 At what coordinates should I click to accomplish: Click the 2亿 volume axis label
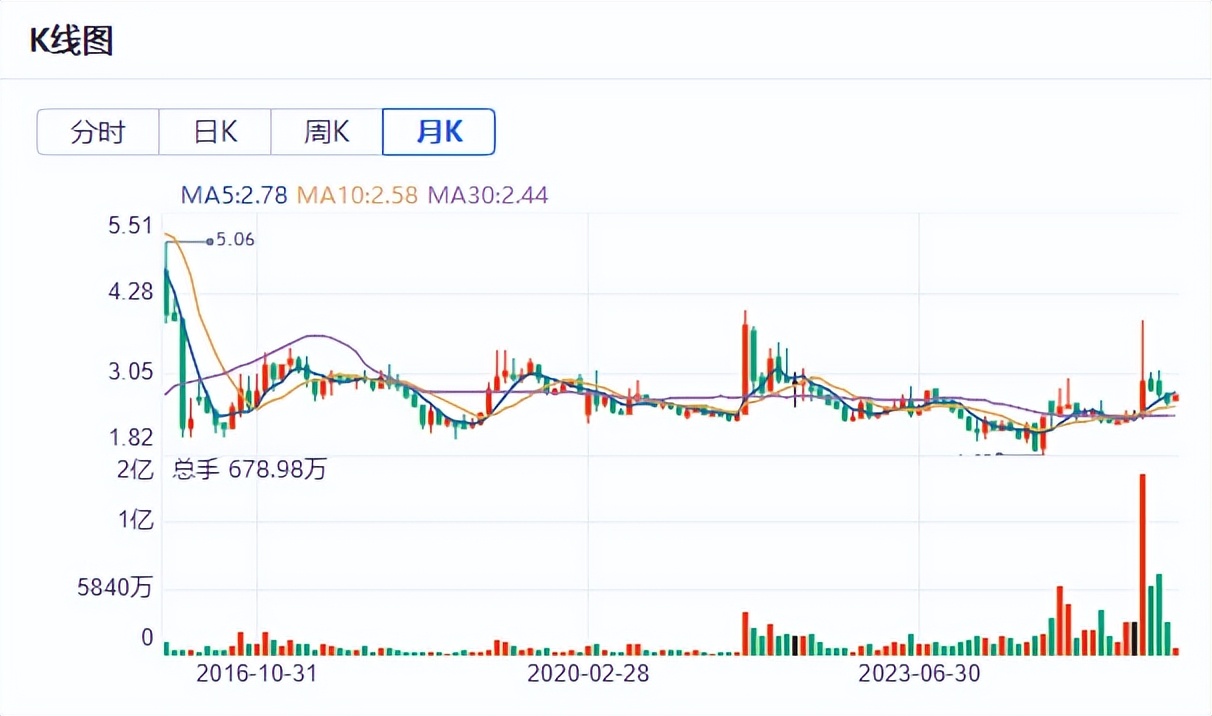click(135, 469)
